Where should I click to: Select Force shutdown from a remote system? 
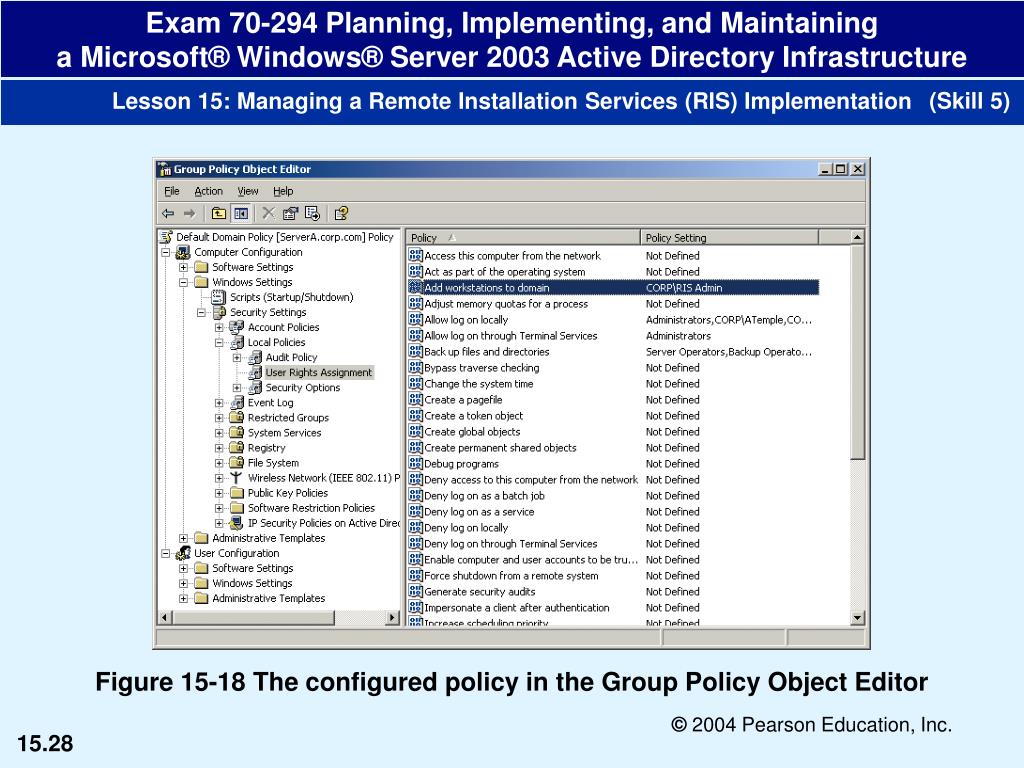pos(613,575)
